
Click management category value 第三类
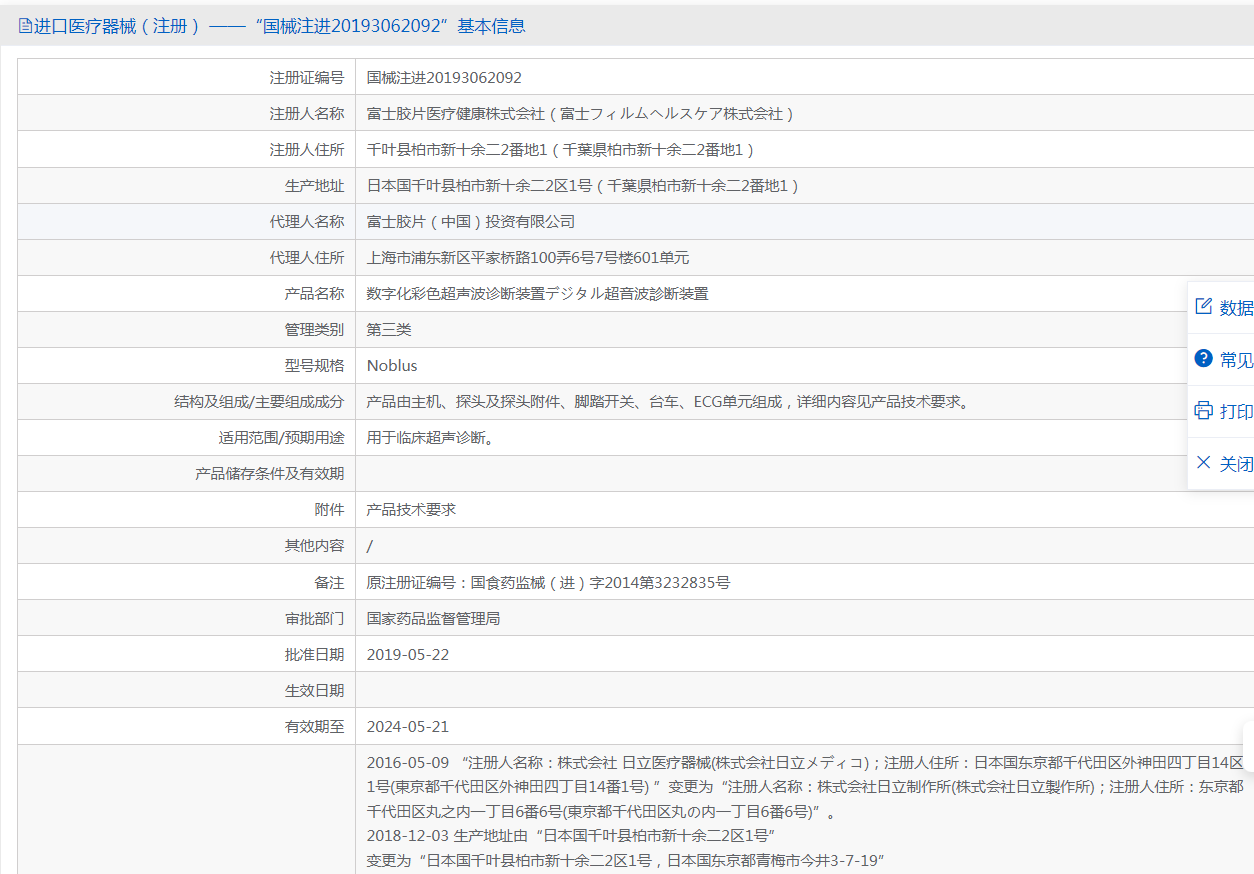coord(389,330)
